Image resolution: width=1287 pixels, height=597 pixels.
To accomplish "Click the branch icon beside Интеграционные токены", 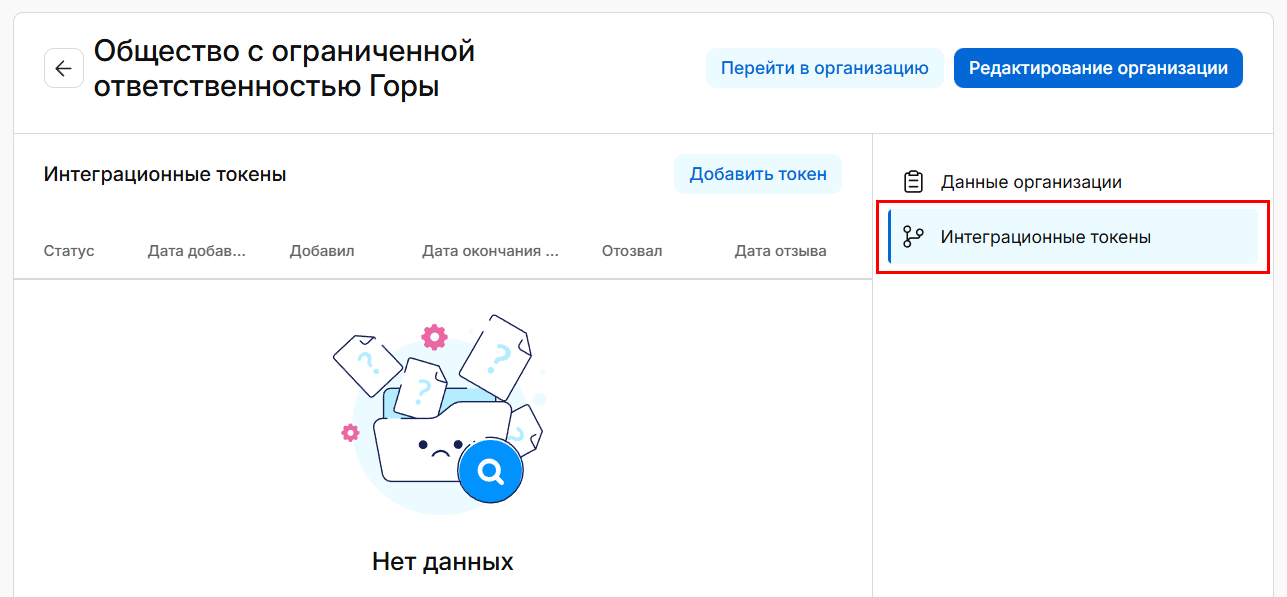I will 913,237.
